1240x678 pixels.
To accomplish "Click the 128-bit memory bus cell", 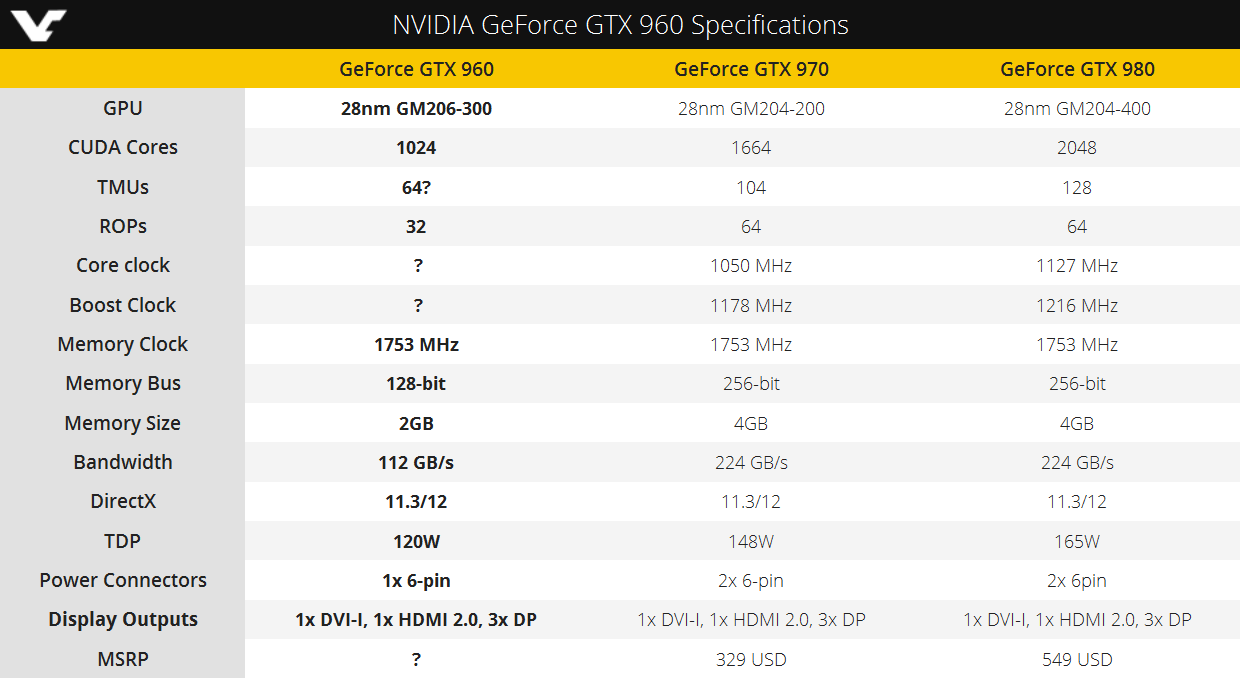I will pyautogui.click(x=416, y=383).
